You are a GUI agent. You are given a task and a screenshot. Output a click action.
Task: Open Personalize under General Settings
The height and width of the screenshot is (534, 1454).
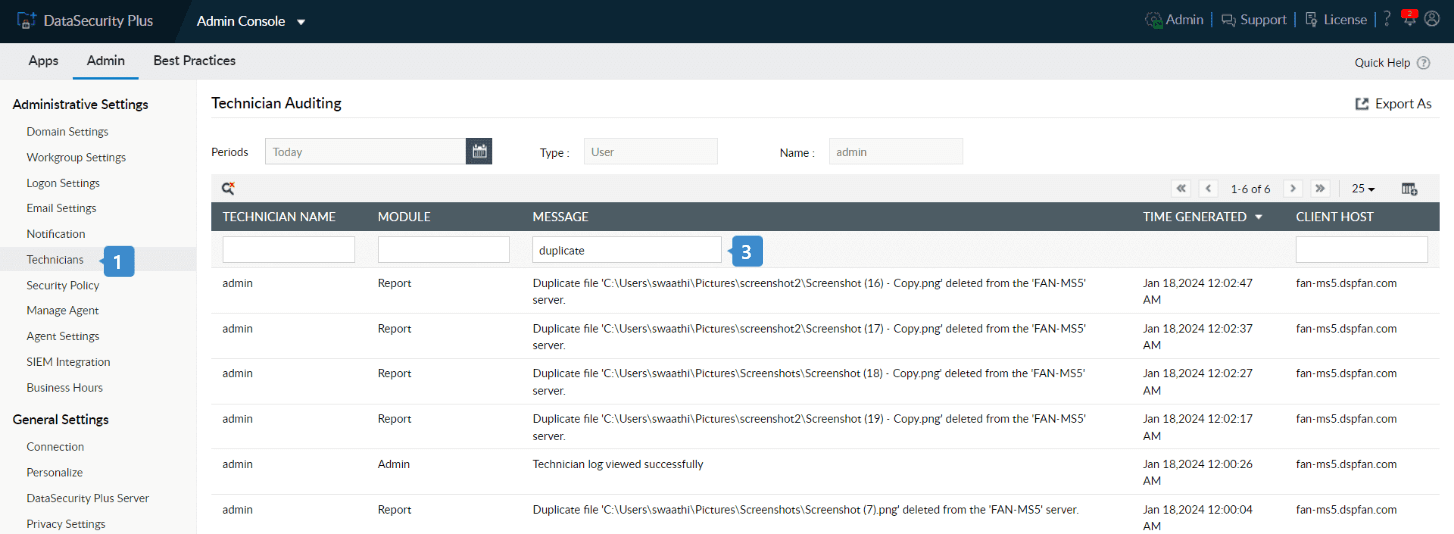54,473
